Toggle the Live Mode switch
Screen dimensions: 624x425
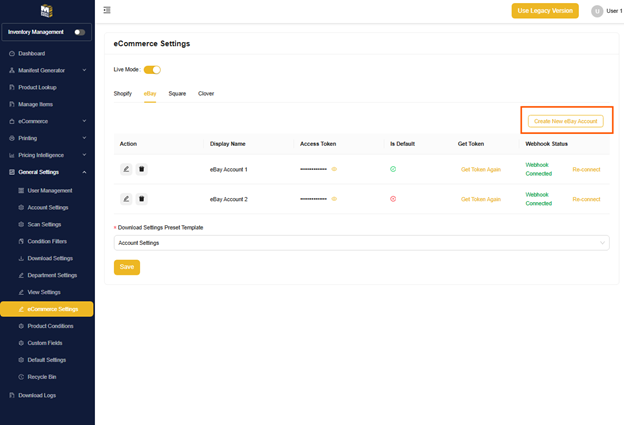(152, 70)
